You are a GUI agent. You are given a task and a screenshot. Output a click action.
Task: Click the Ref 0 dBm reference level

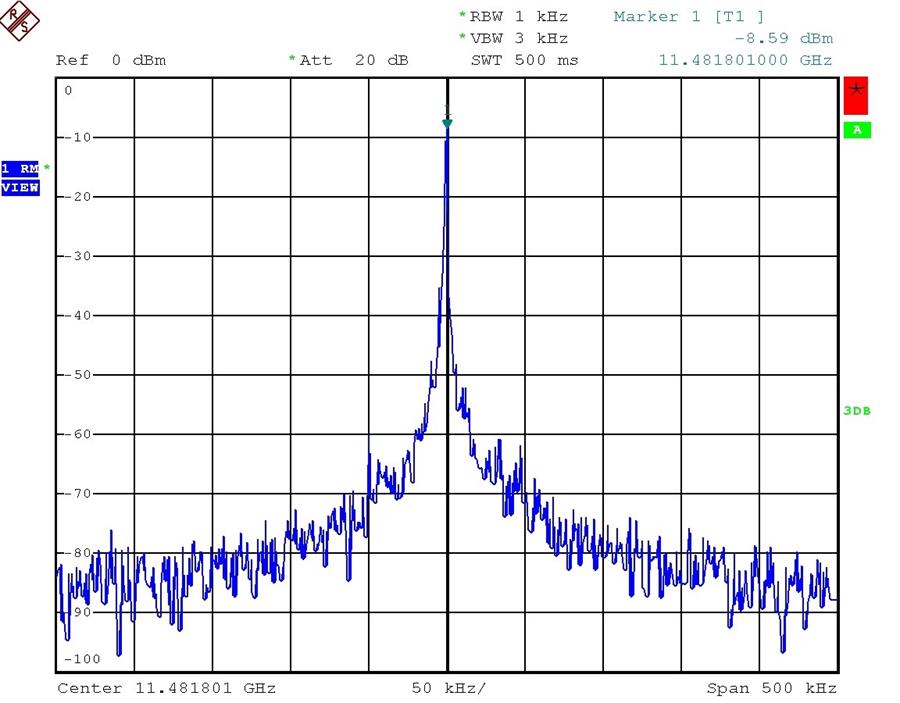tap(111, 61)
